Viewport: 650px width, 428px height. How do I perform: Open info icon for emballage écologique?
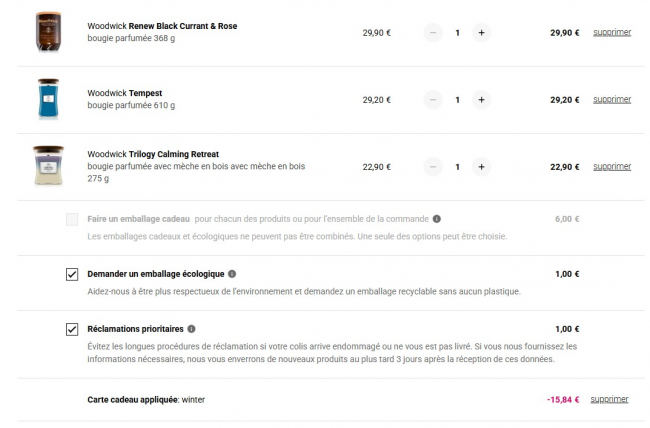tap(232, 274)
